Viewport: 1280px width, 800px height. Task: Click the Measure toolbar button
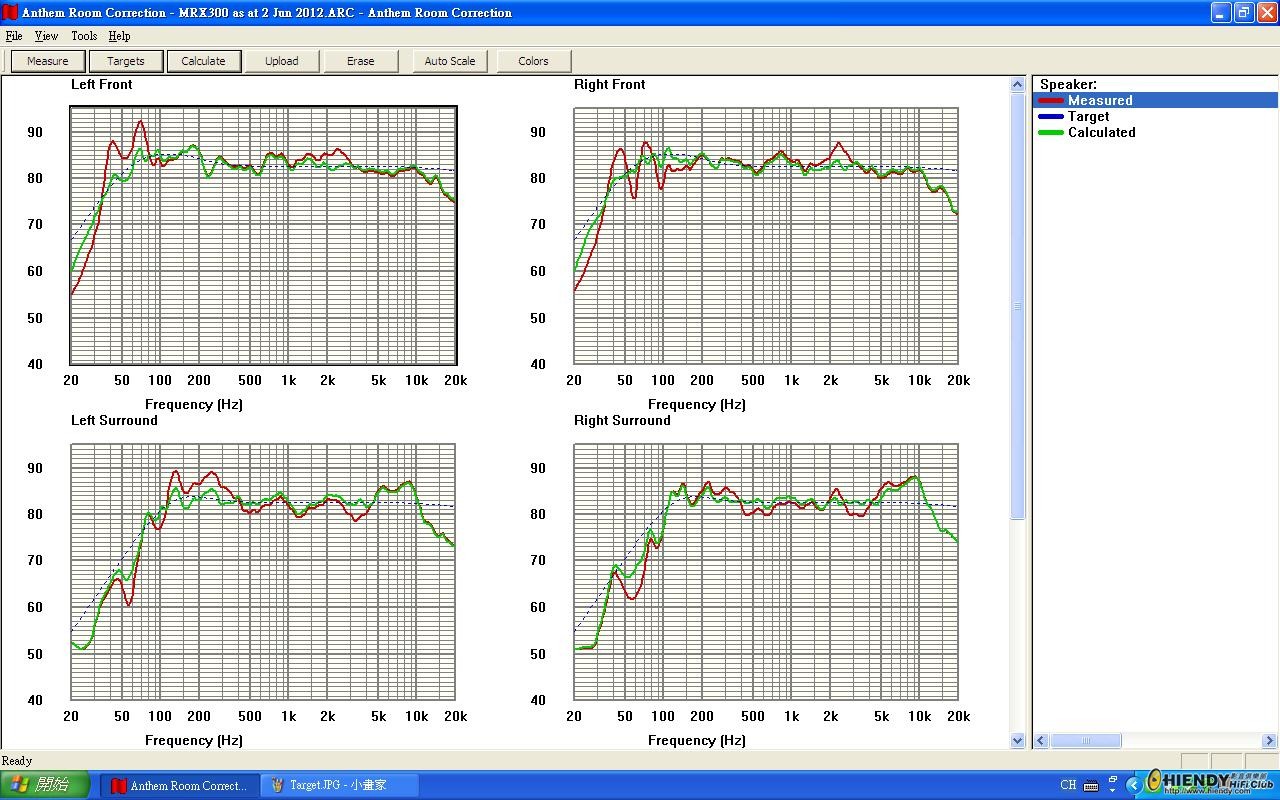(x=48, y=61)
